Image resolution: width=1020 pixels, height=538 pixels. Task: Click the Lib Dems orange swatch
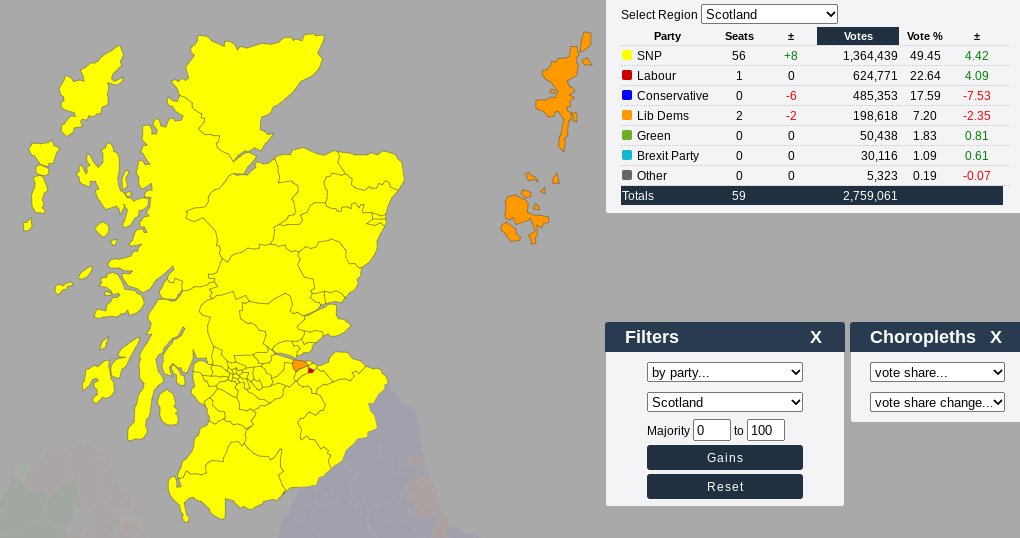(x=627, y=116)
